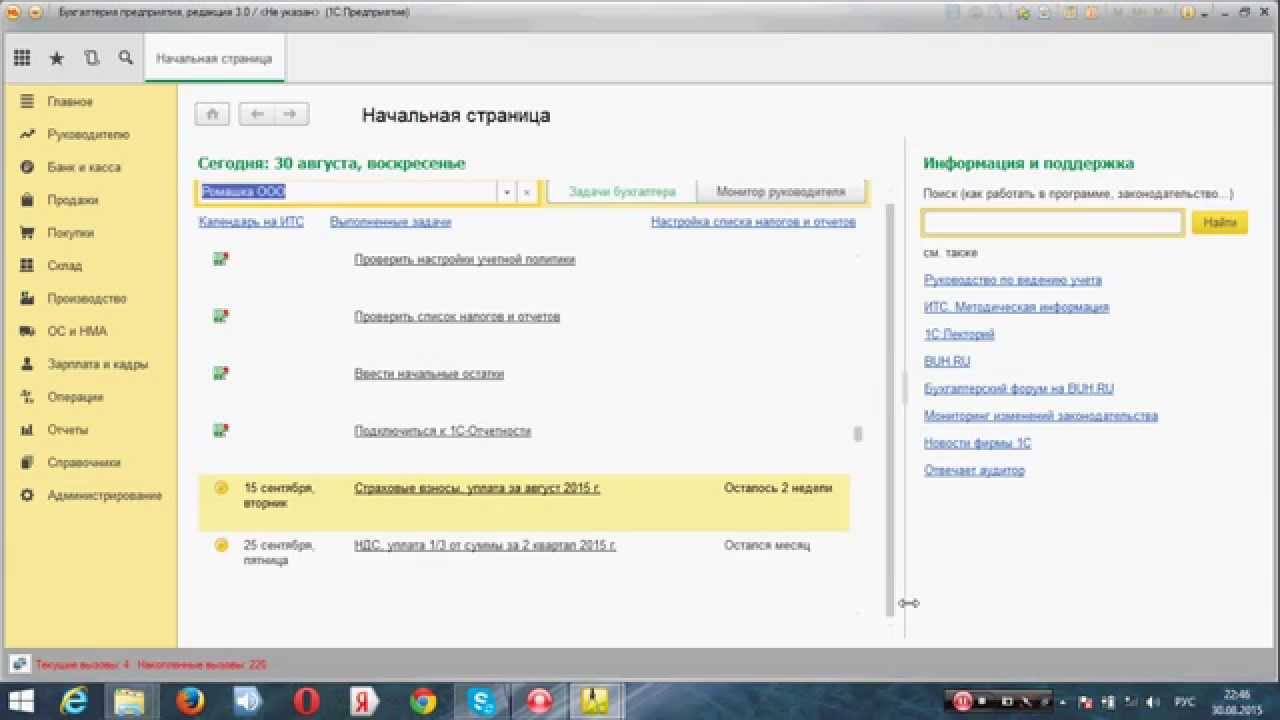This screenshot has width=1280, height=720.
Task: Click the Справочники books icon
Action: [27, 463]
